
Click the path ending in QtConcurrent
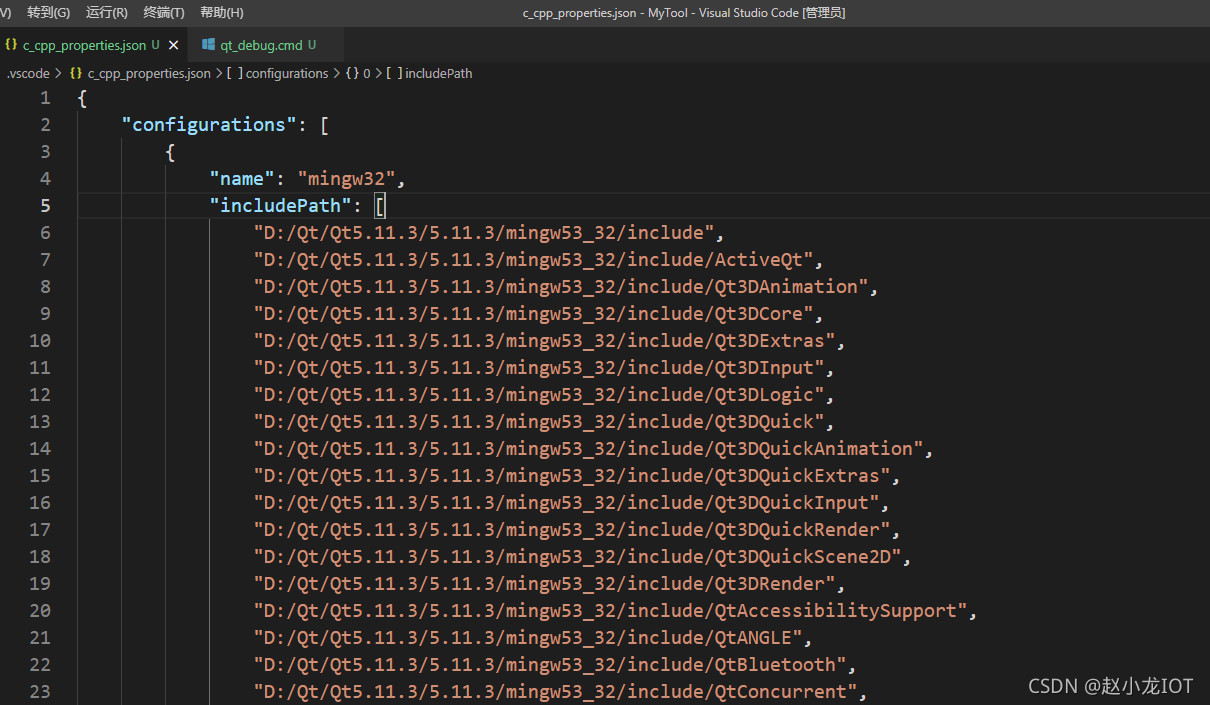(x=555, y=692)
